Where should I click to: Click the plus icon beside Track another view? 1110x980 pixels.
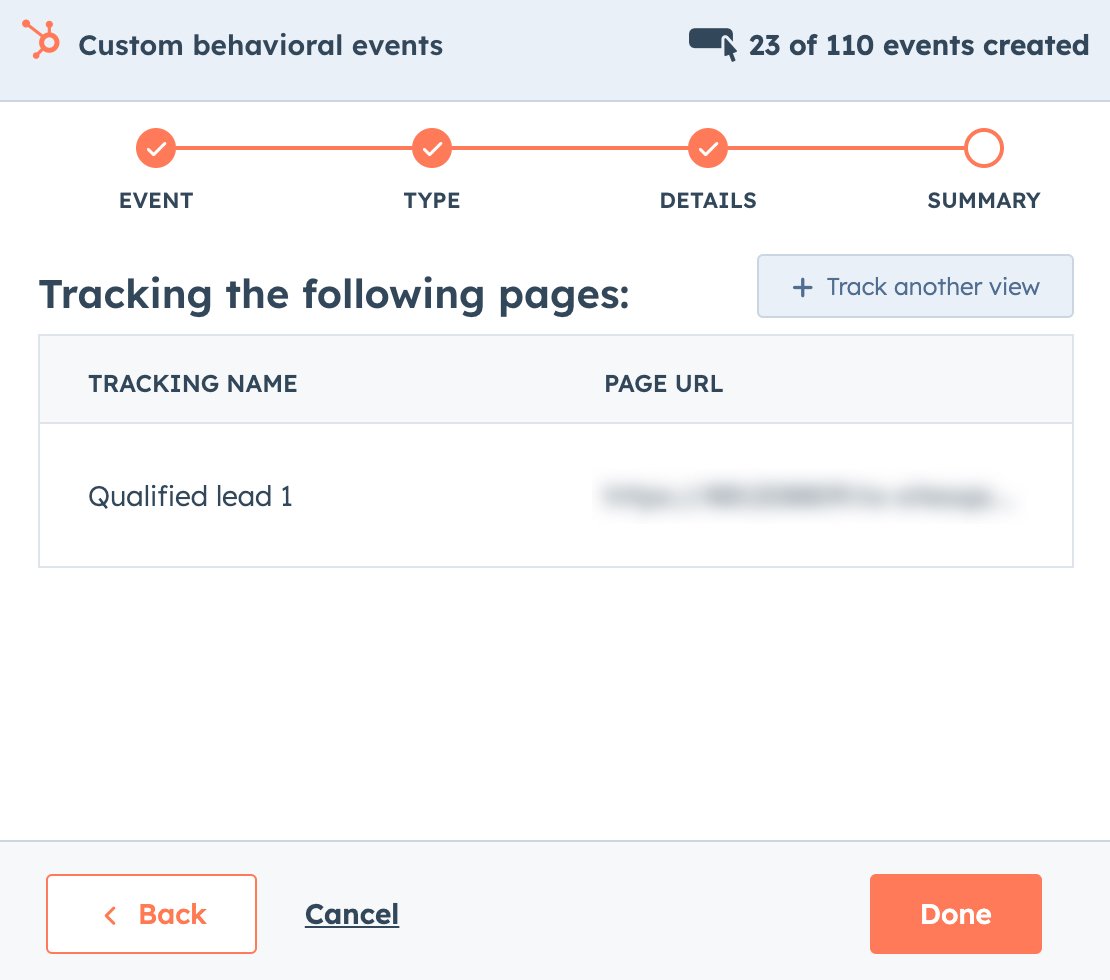tap(802, 288)
